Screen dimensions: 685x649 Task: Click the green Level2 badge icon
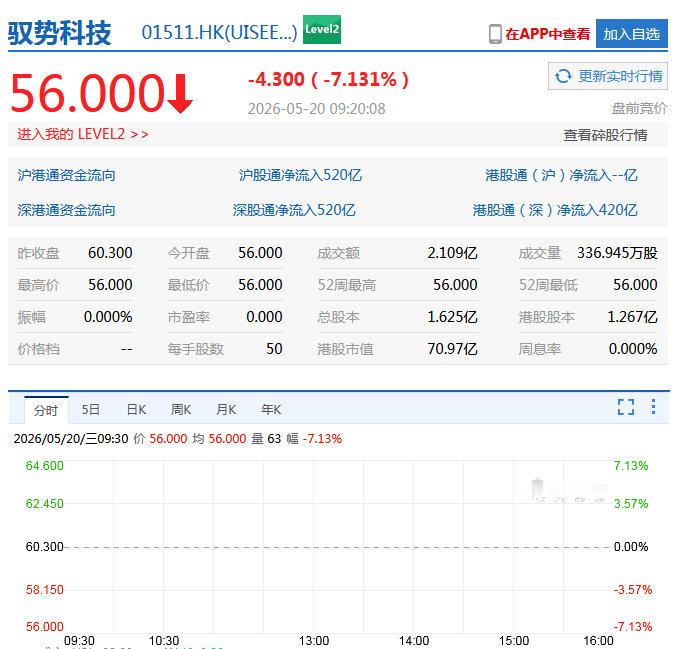point(322,30)
